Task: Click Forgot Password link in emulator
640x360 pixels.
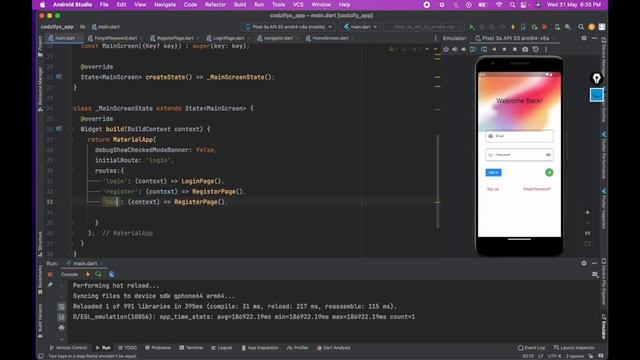Action: pyautogui.click(x=537, y=189)
